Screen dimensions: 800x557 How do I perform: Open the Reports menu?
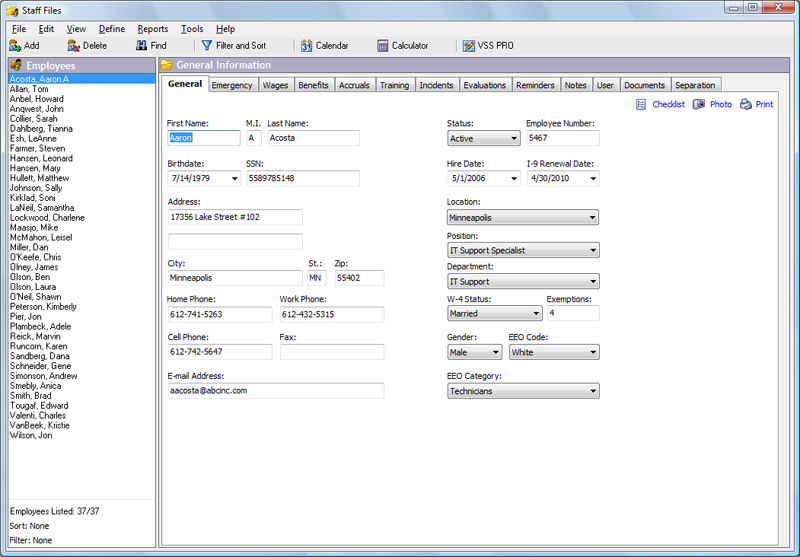pyautogui.click(x=153, y=29)
